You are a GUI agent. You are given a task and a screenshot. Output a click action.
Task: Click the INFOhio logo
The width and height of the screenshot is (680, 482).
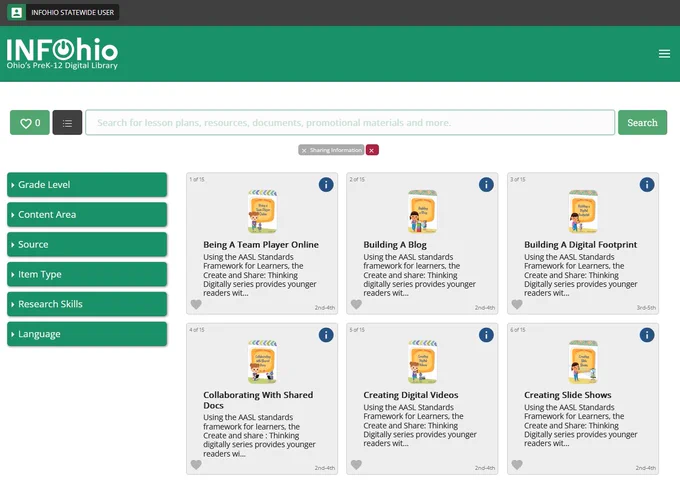pos(62,54)
